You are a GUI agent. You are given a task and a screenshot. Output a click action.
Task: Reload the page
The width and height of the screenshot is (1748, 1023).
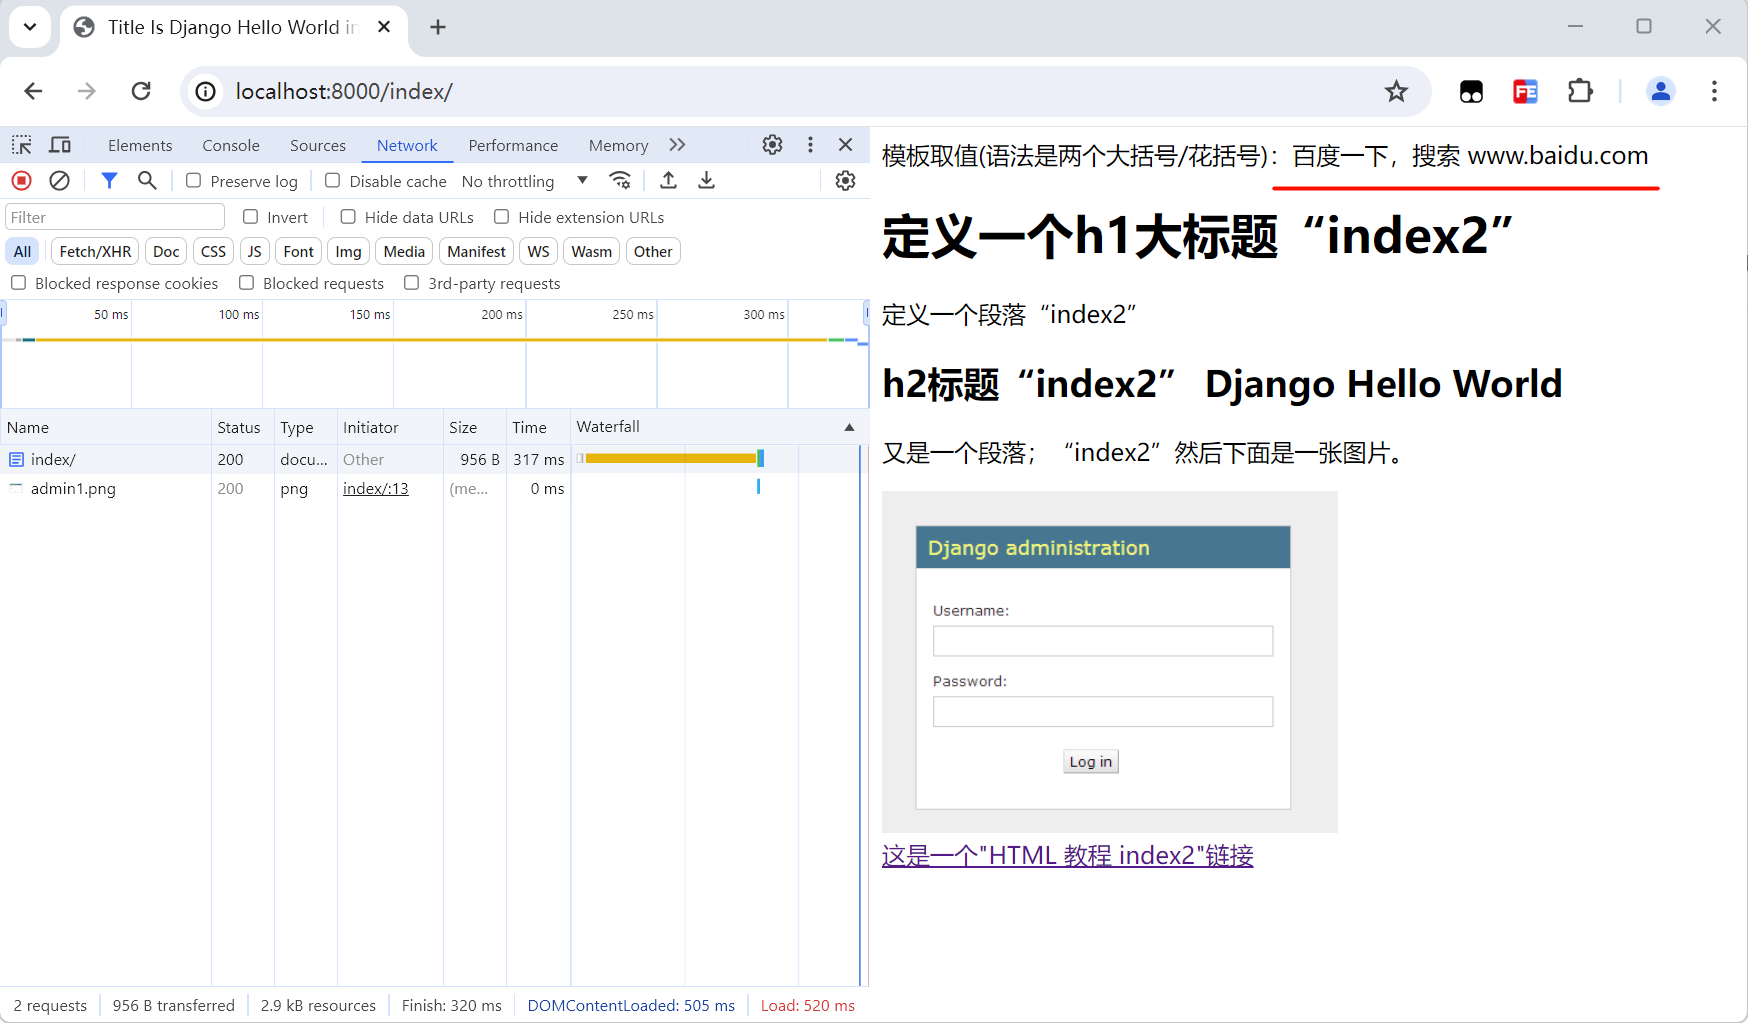[x=141, y=92]
